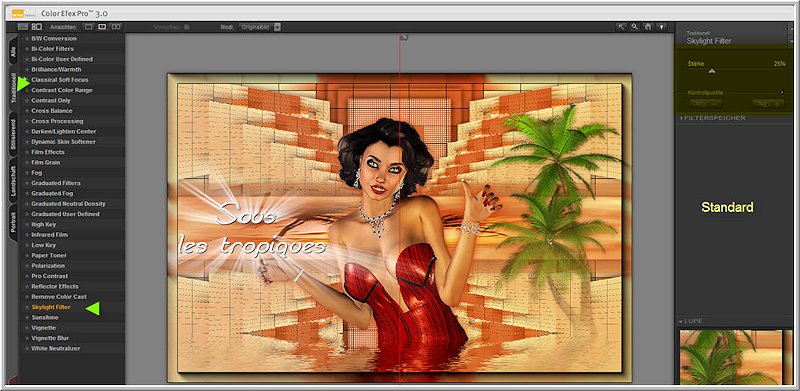Click the landscape thumbnail icon in top-left toolbar
This screenshot has width=800, height=391.
click(22, 27)
